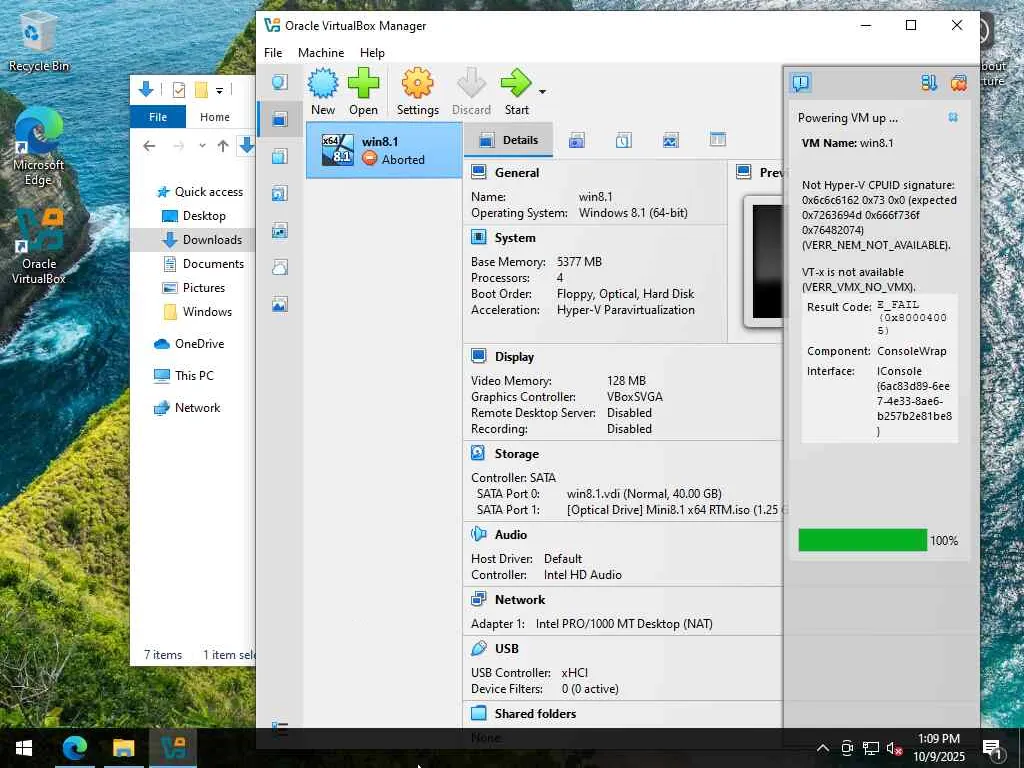Click the New virtual machine icon
The width and height of the screenshot is (1024, 768).
point(323,92)
